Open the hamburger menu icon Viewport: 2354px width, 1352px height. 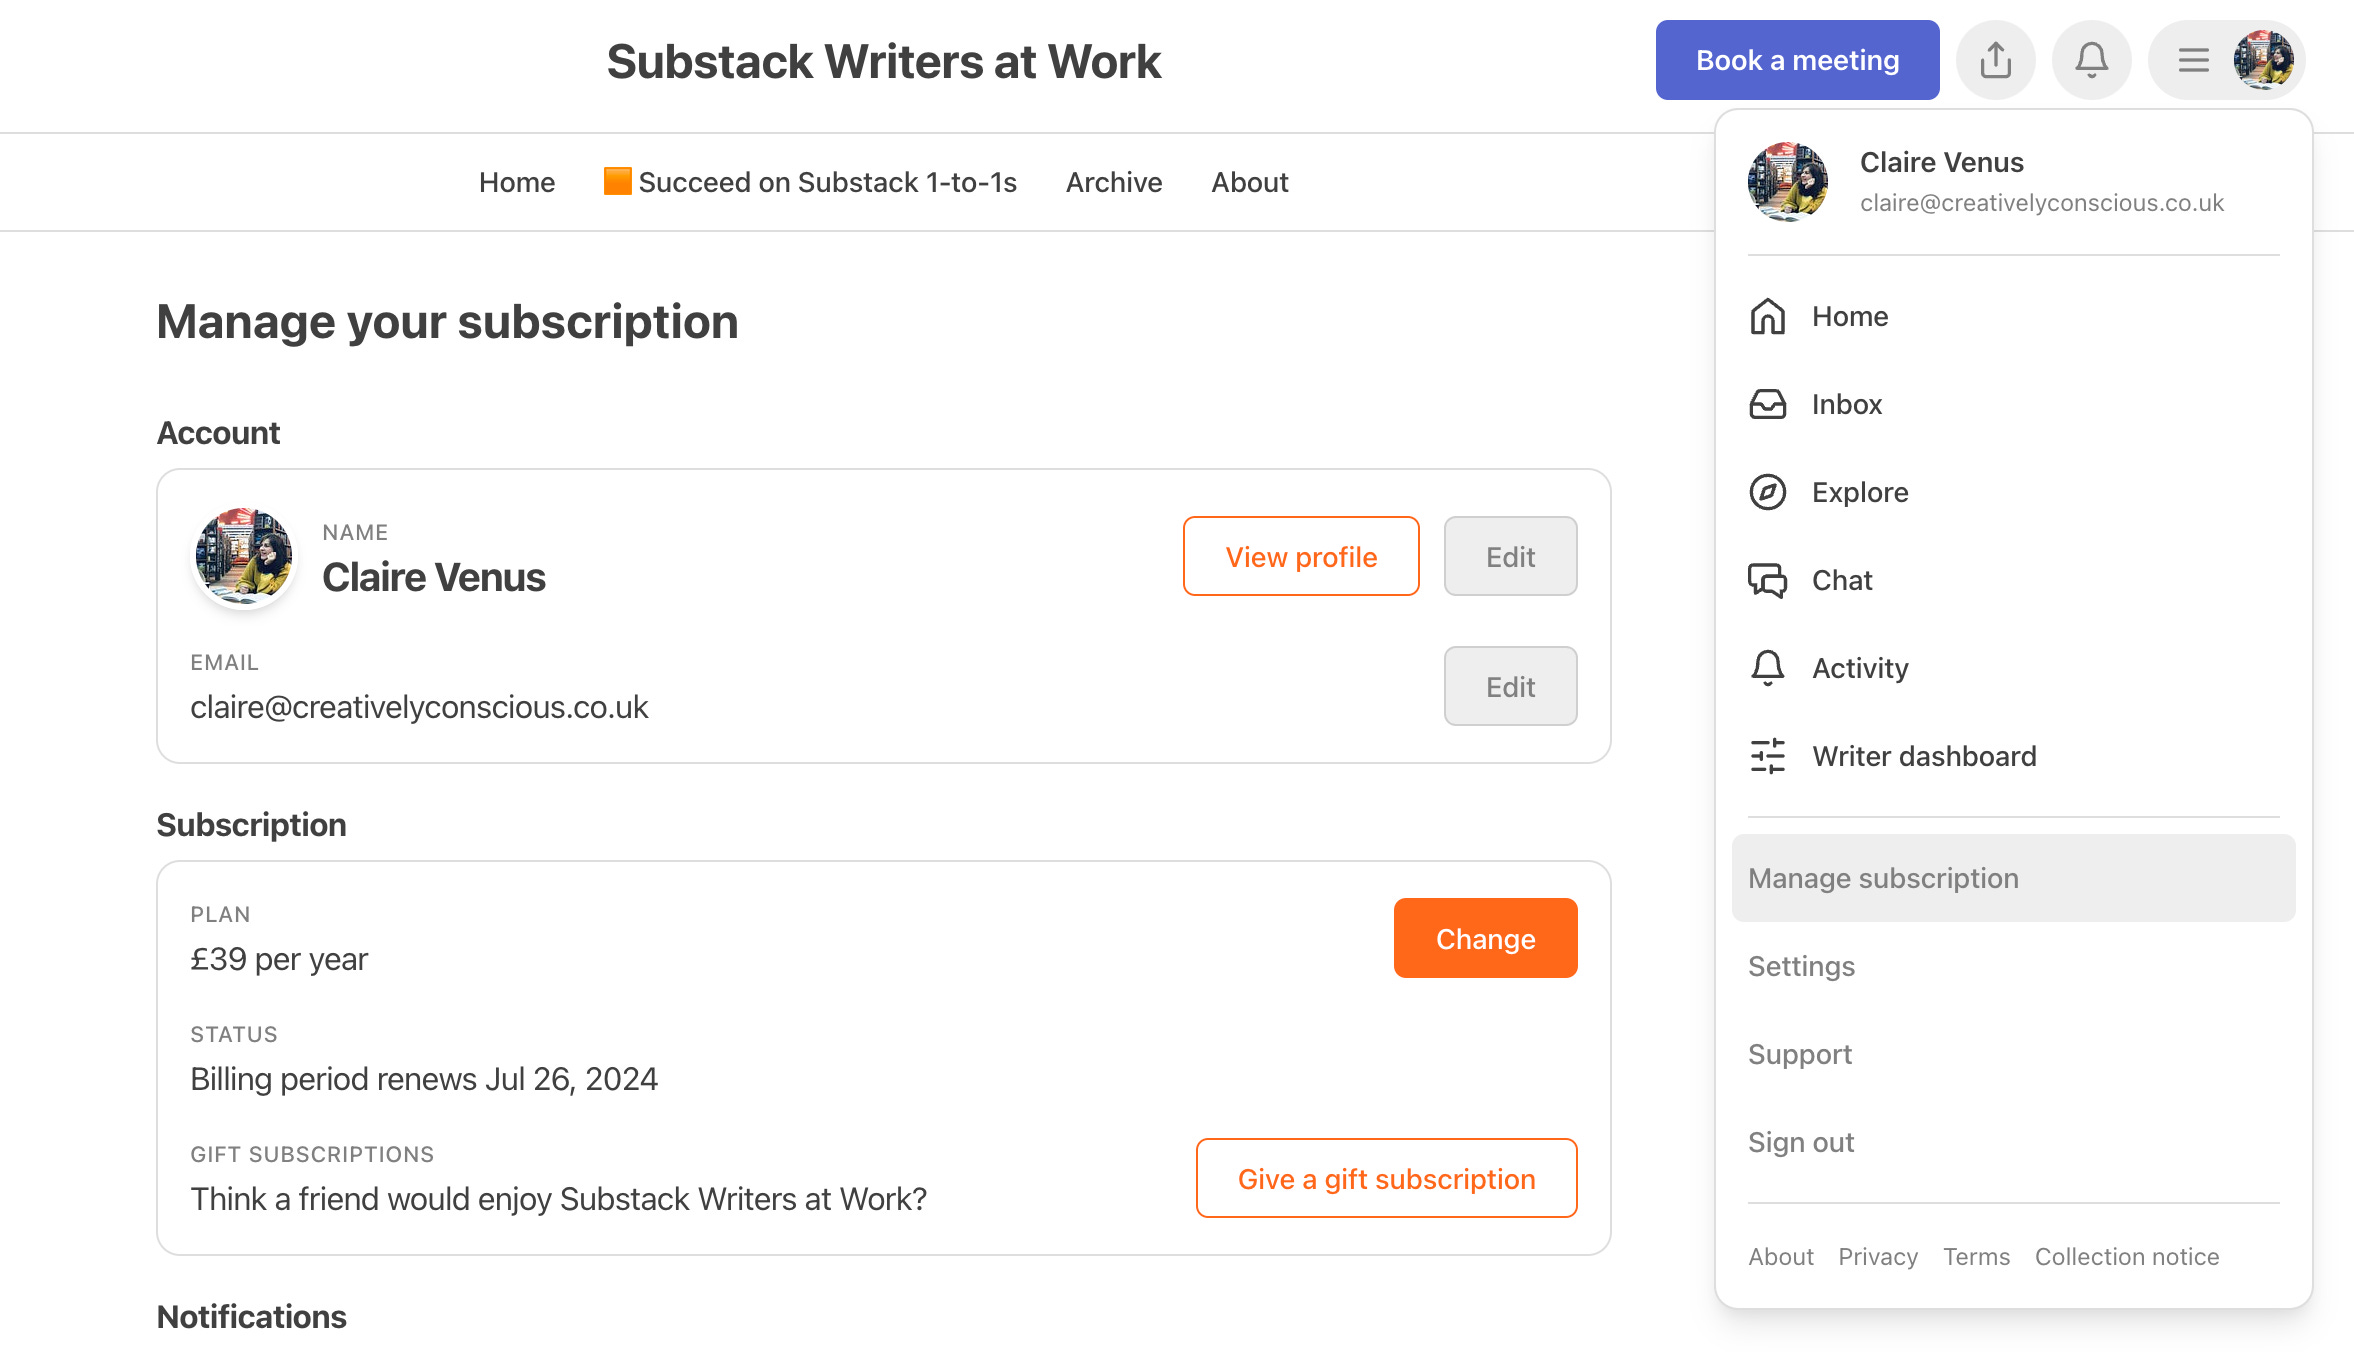[2192, 60]
